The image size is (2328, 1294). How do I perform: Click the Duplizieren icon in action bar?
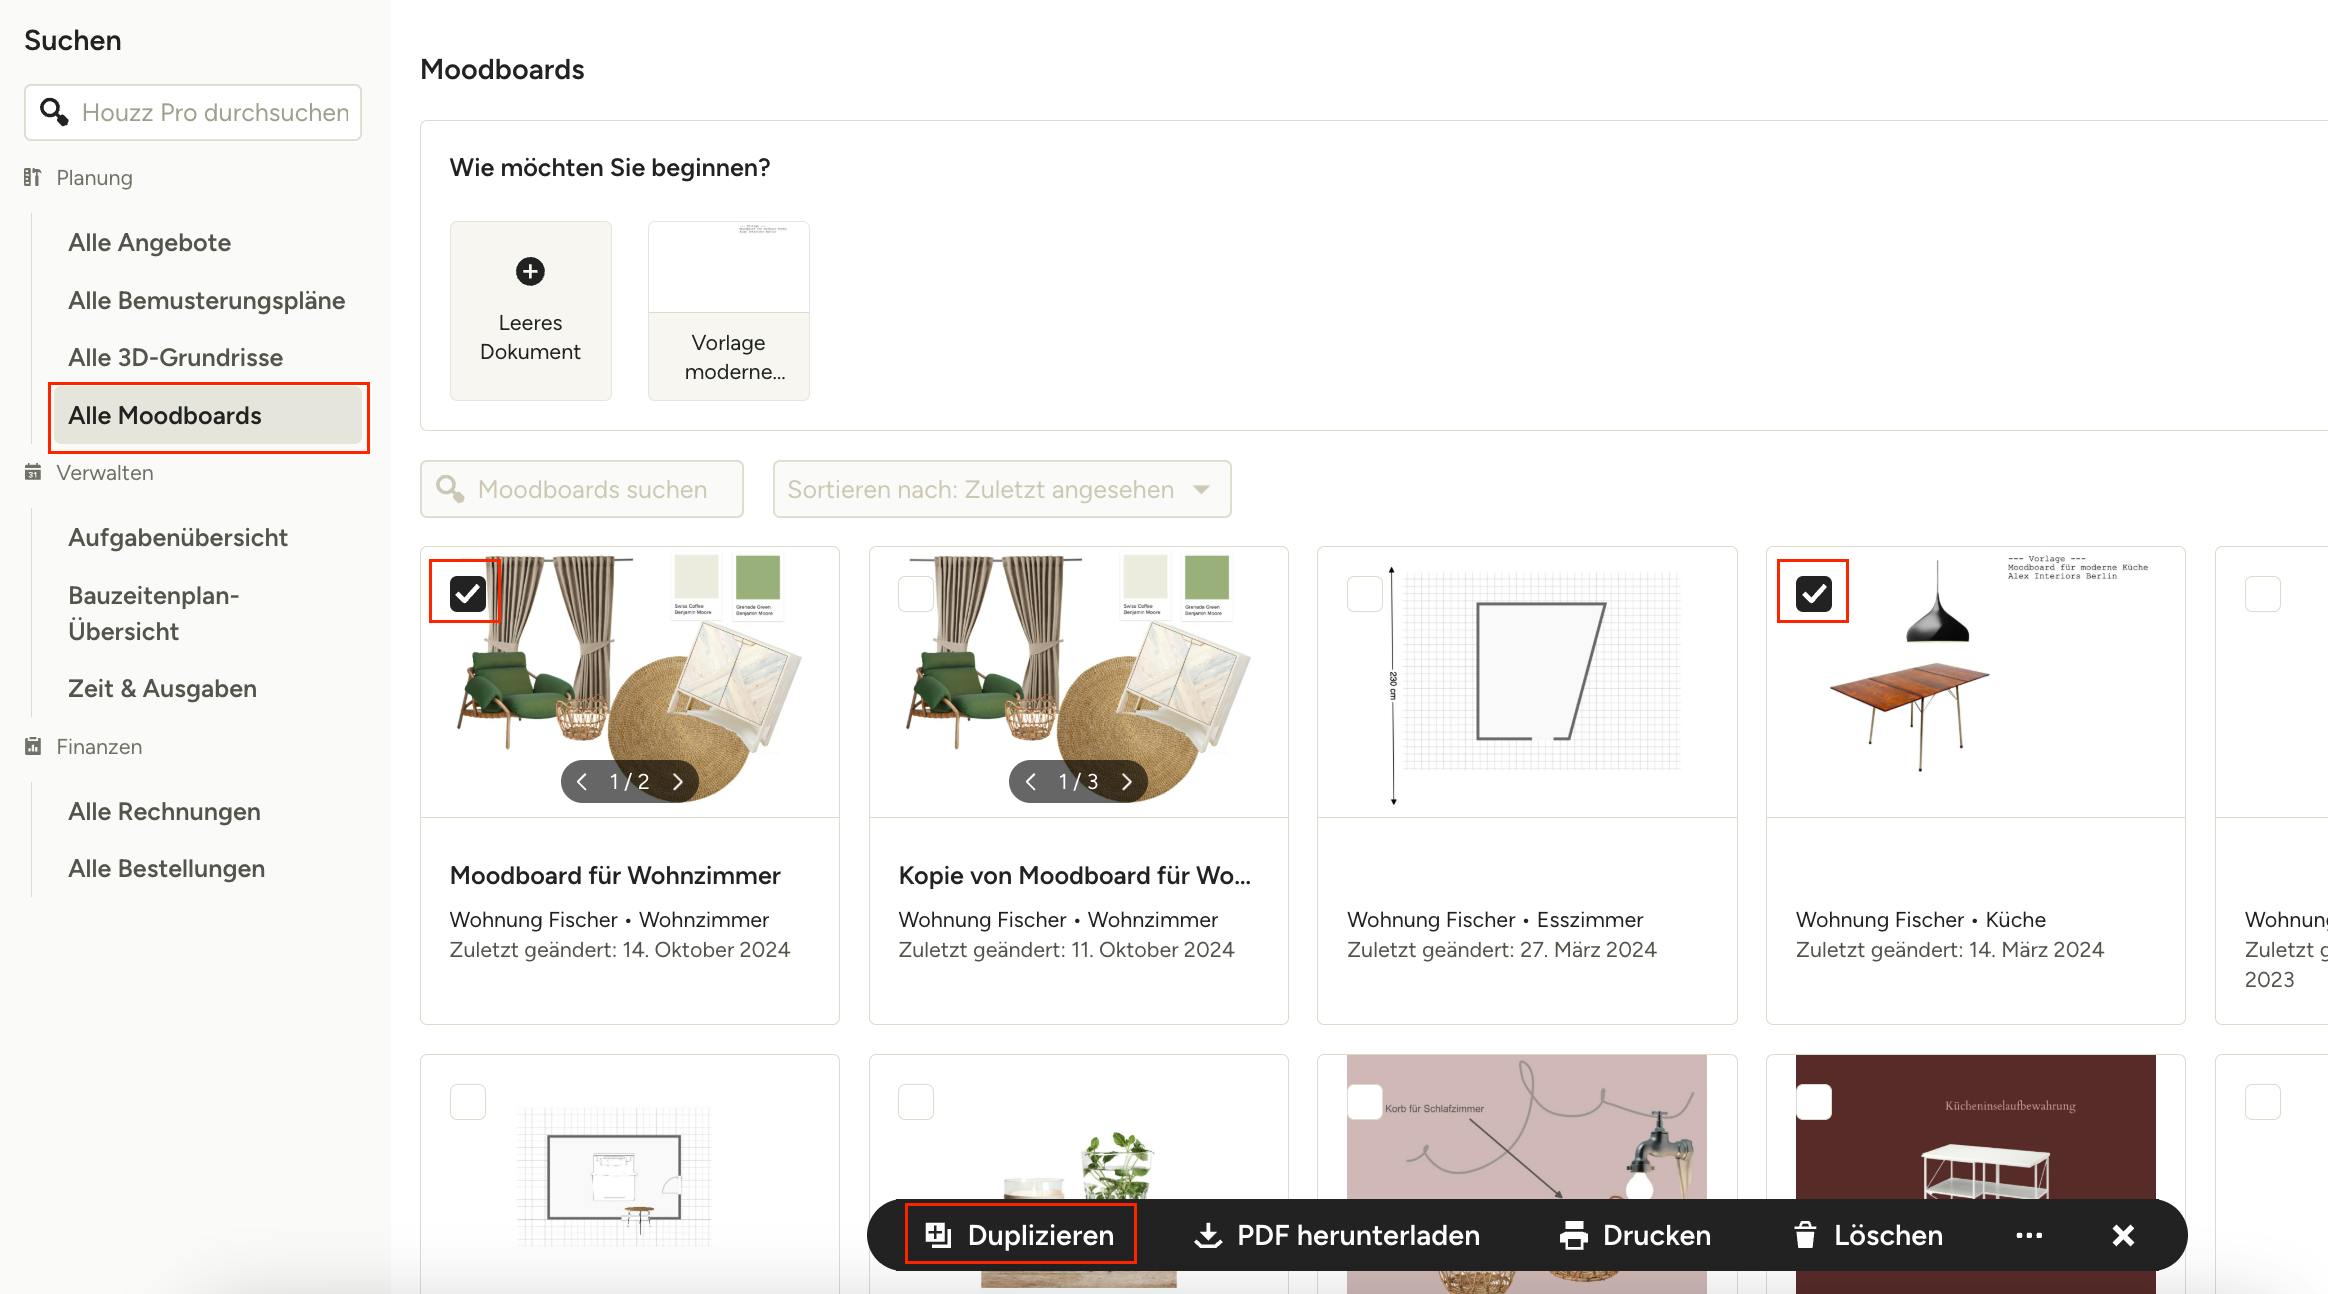[x=937, y=1235]
